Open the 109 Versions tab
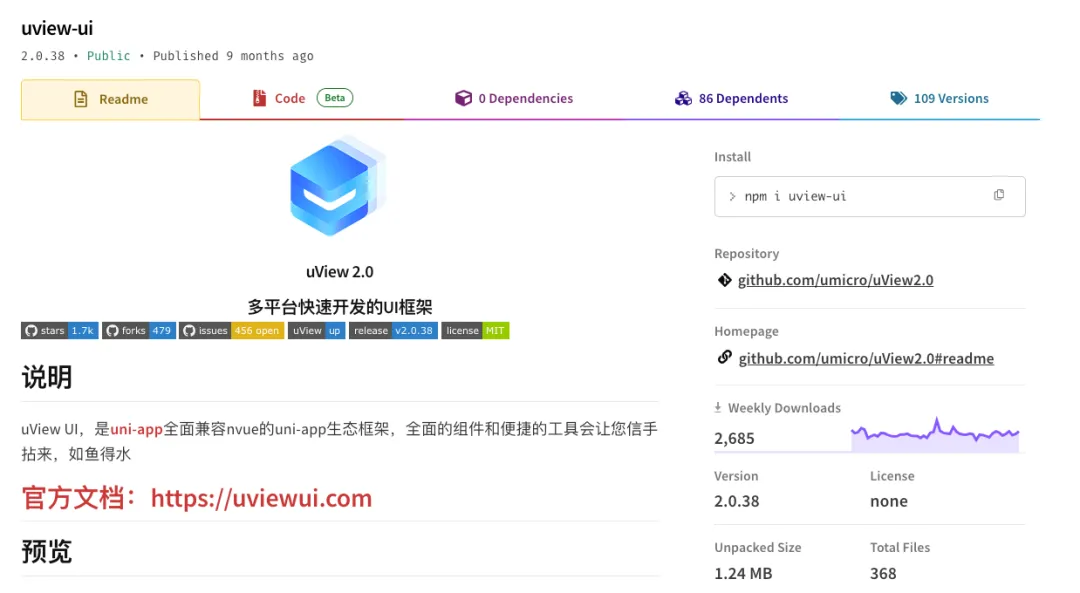Image resolution: width=1080 pixels, height=593 pixels. [939, 98]
